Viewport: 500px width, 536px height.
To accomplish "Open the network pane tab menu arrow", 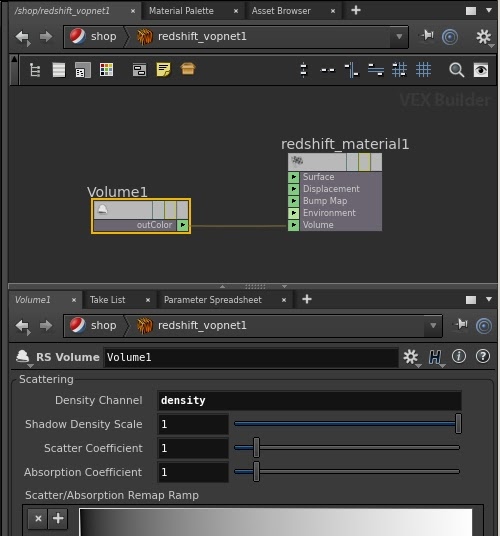I will point(489,10).
